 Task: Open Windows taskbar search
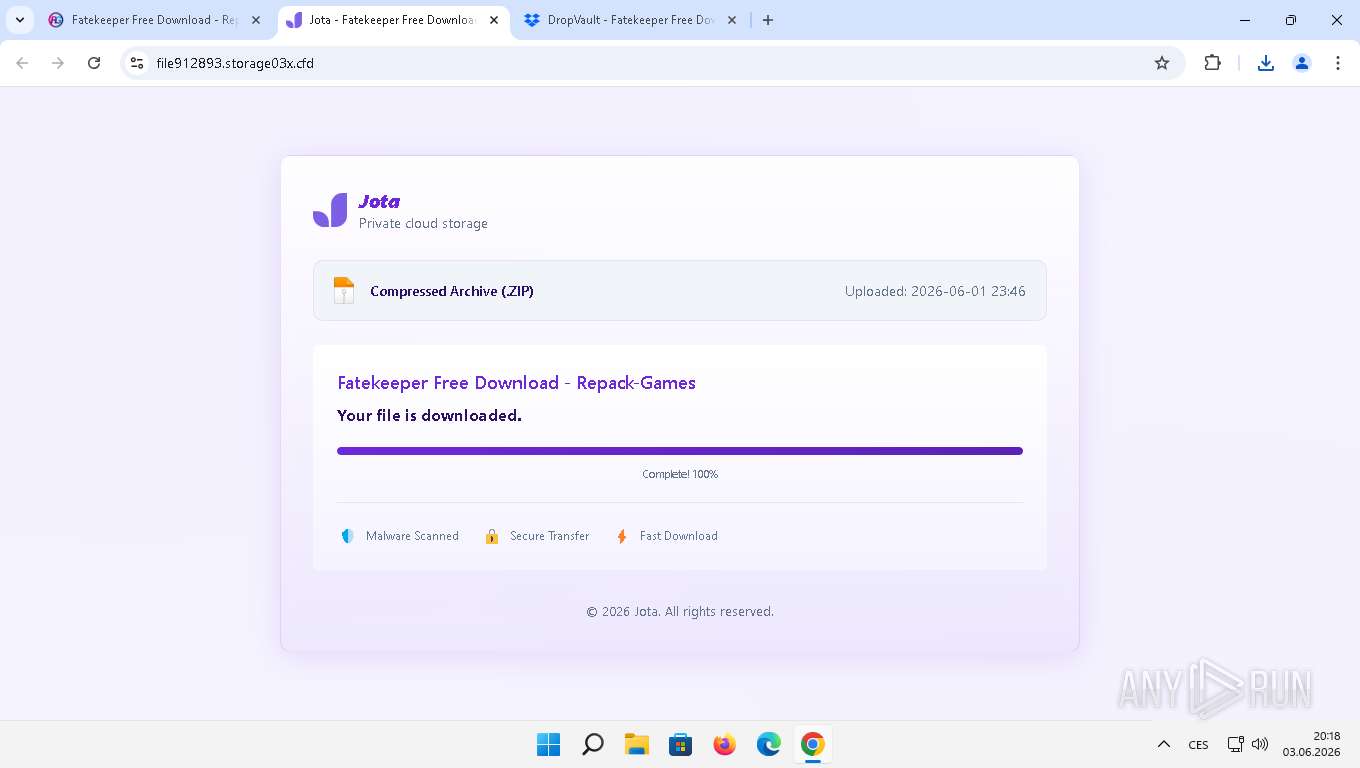coord(593,744)
